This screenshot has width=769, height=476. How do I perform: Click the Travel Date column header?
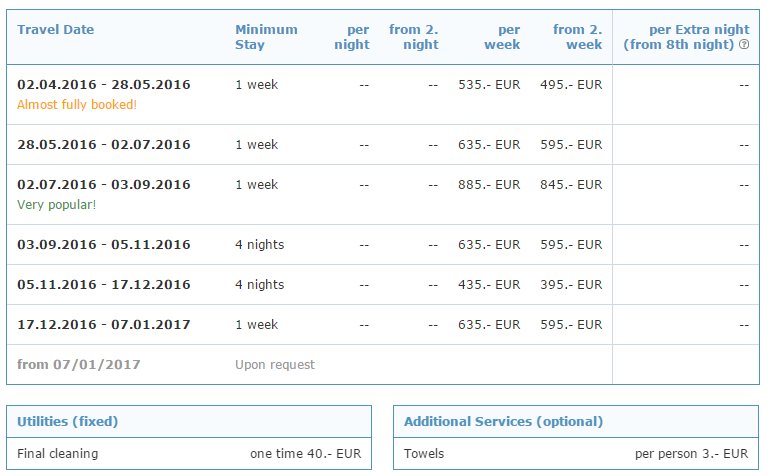(56, 29)
